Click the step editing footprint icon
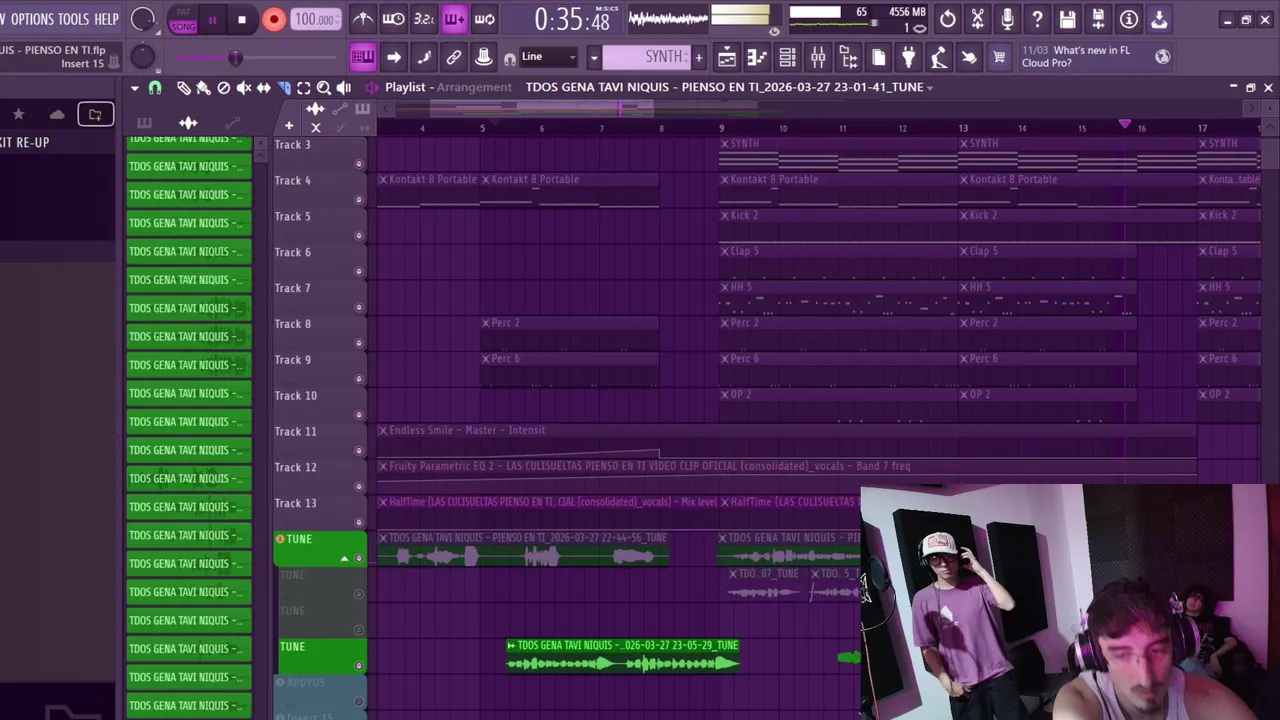This screenshot has width=1280, height=720. coord(424,57)
